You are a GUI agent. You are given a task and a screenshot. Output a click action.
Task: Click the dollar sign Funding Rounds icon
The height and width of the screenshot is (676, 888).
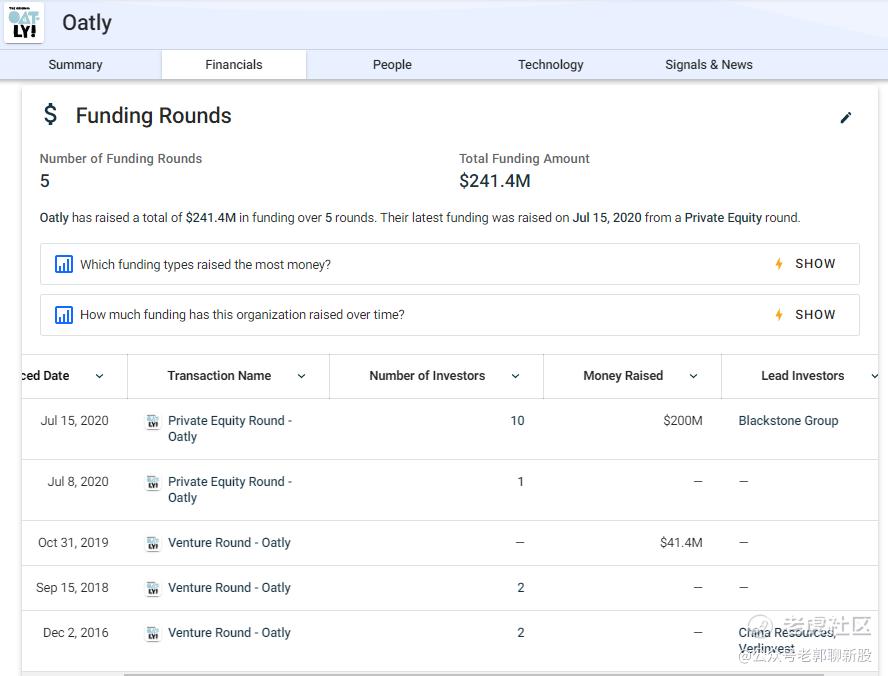point(50,114)
